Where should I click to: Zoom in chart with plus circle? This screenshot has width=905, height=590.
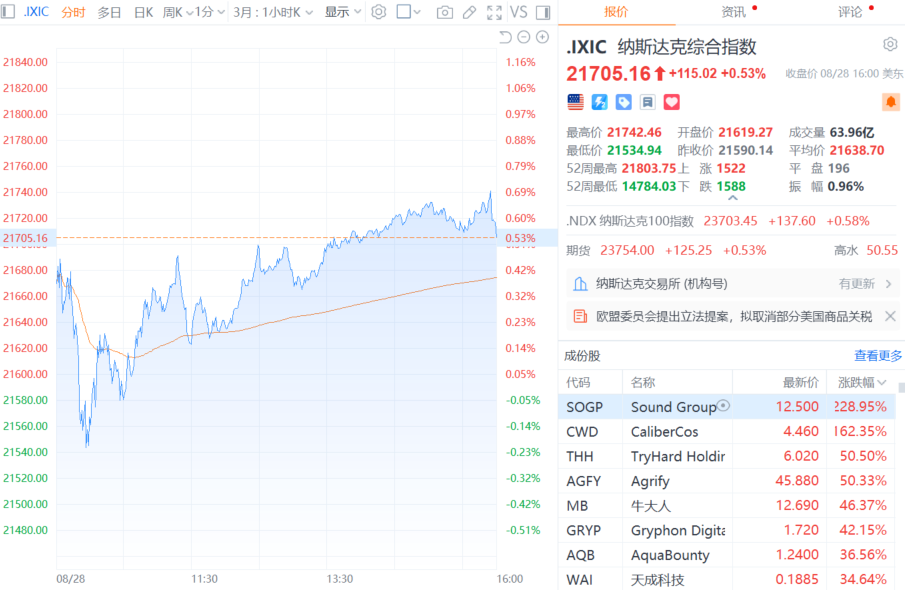[x=543, y=38]
